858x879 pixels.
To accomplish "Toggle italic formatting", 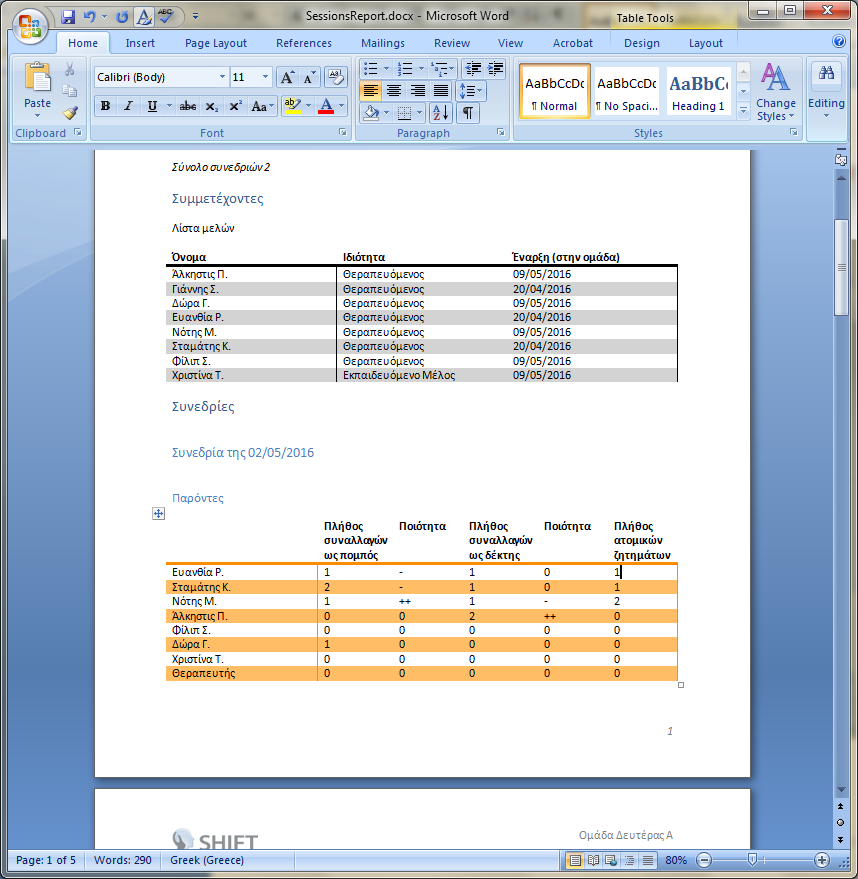I will click(x=128, y=106).
